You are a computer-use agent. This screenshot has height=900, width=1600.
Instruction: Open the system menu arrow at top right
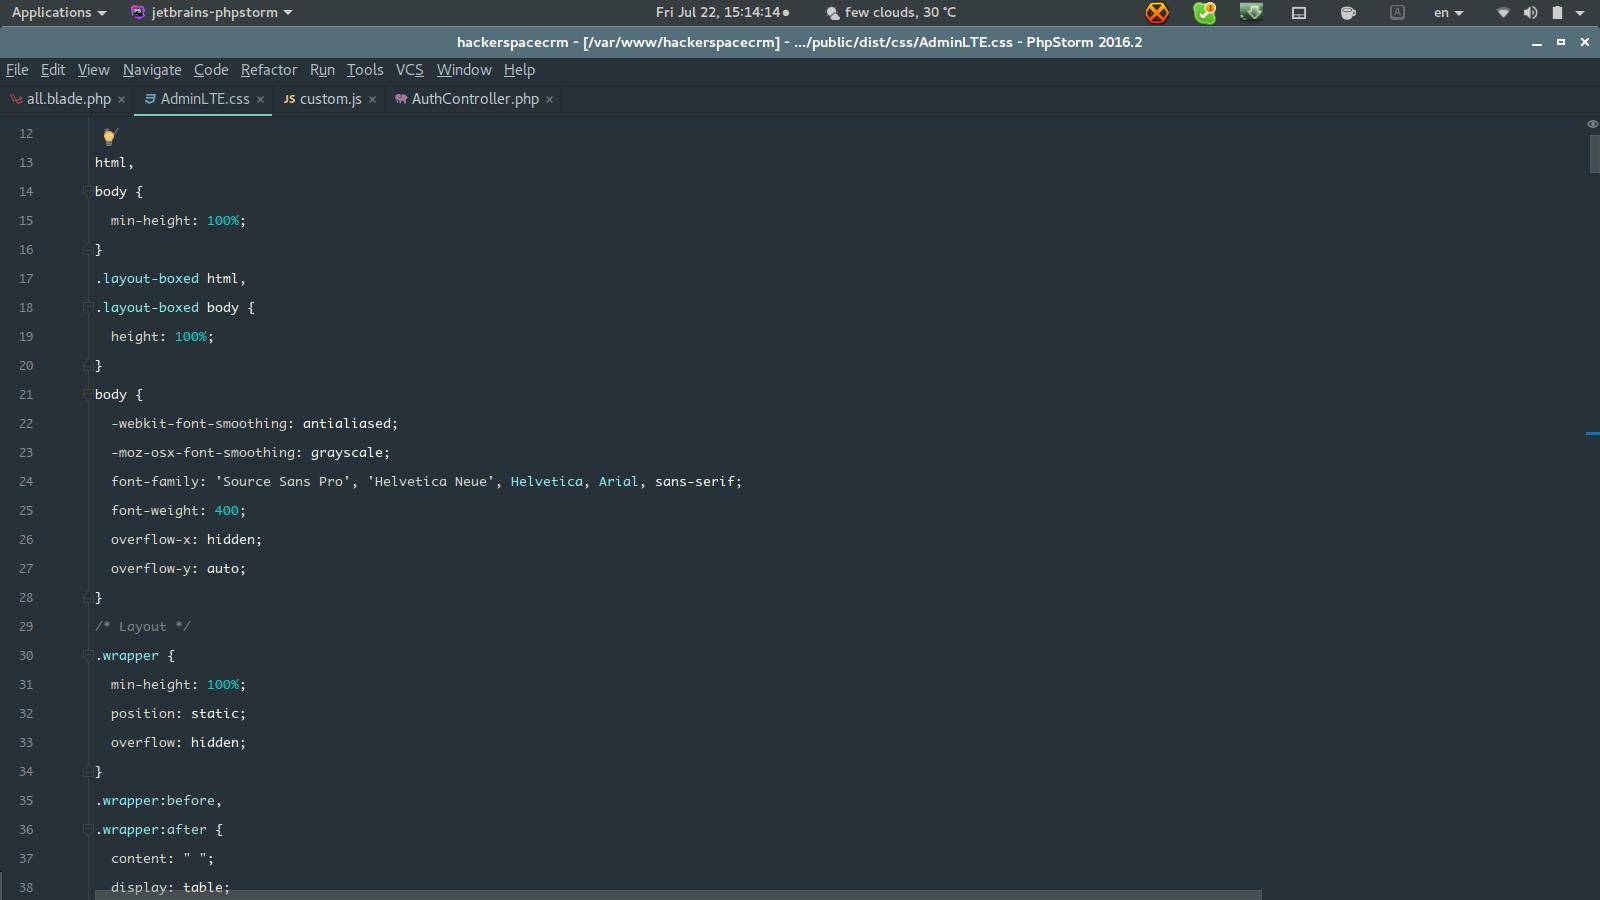click(1580, 13)
